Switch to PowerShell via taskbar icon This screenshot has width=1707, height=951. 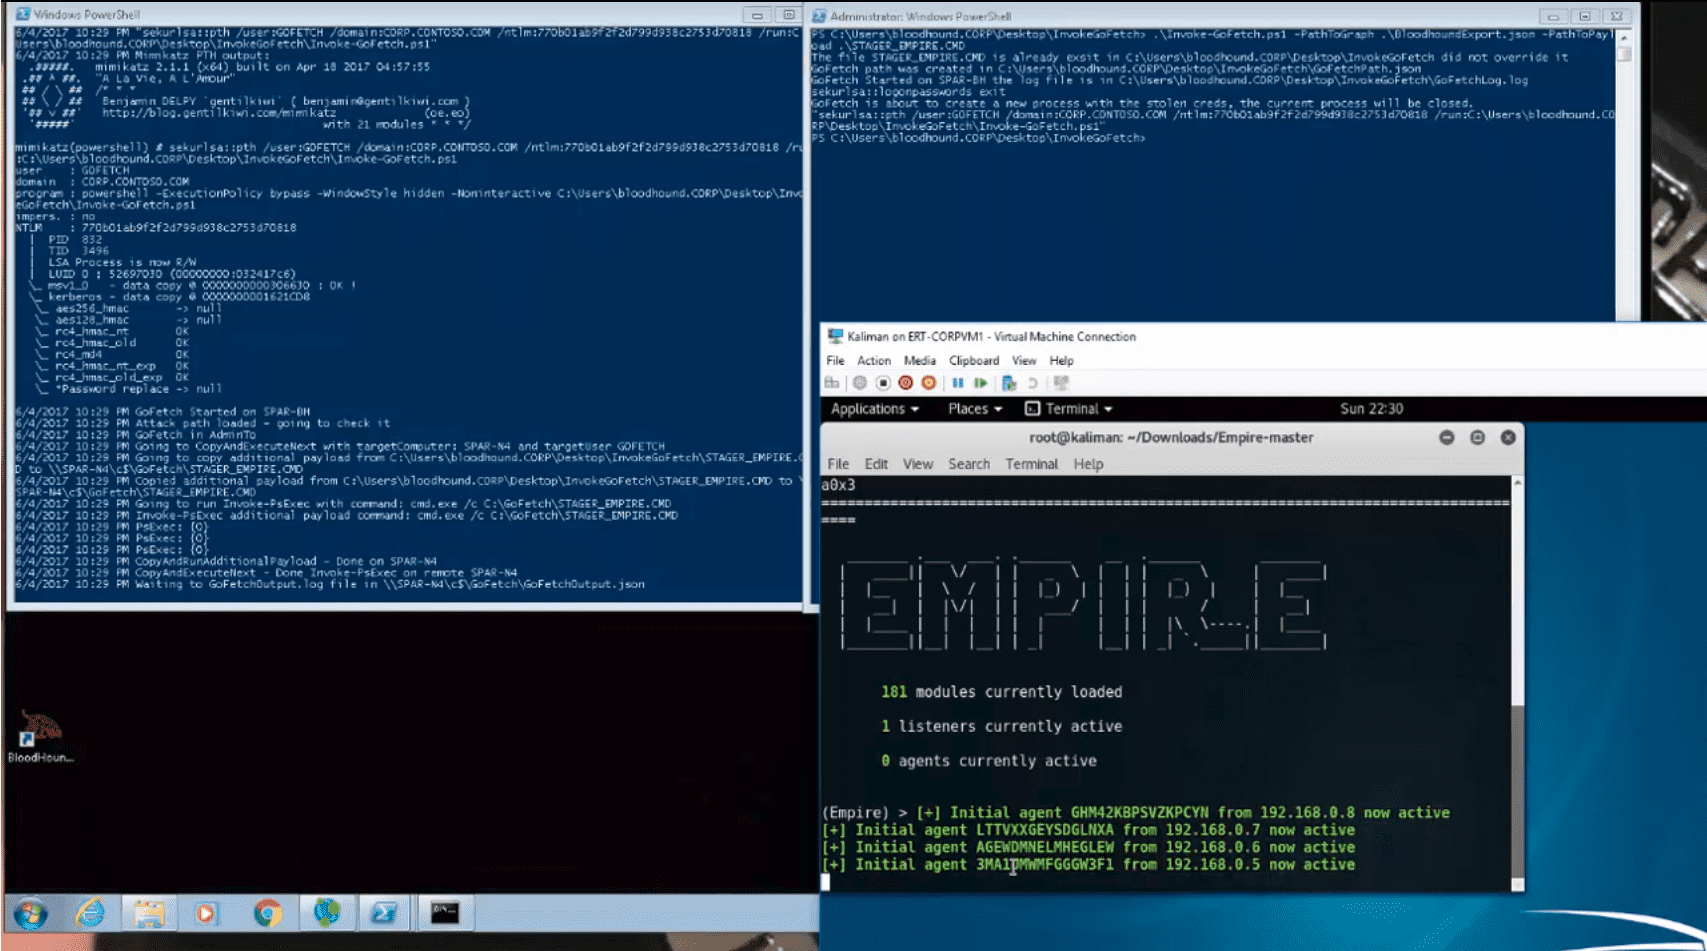pos(385,913)
